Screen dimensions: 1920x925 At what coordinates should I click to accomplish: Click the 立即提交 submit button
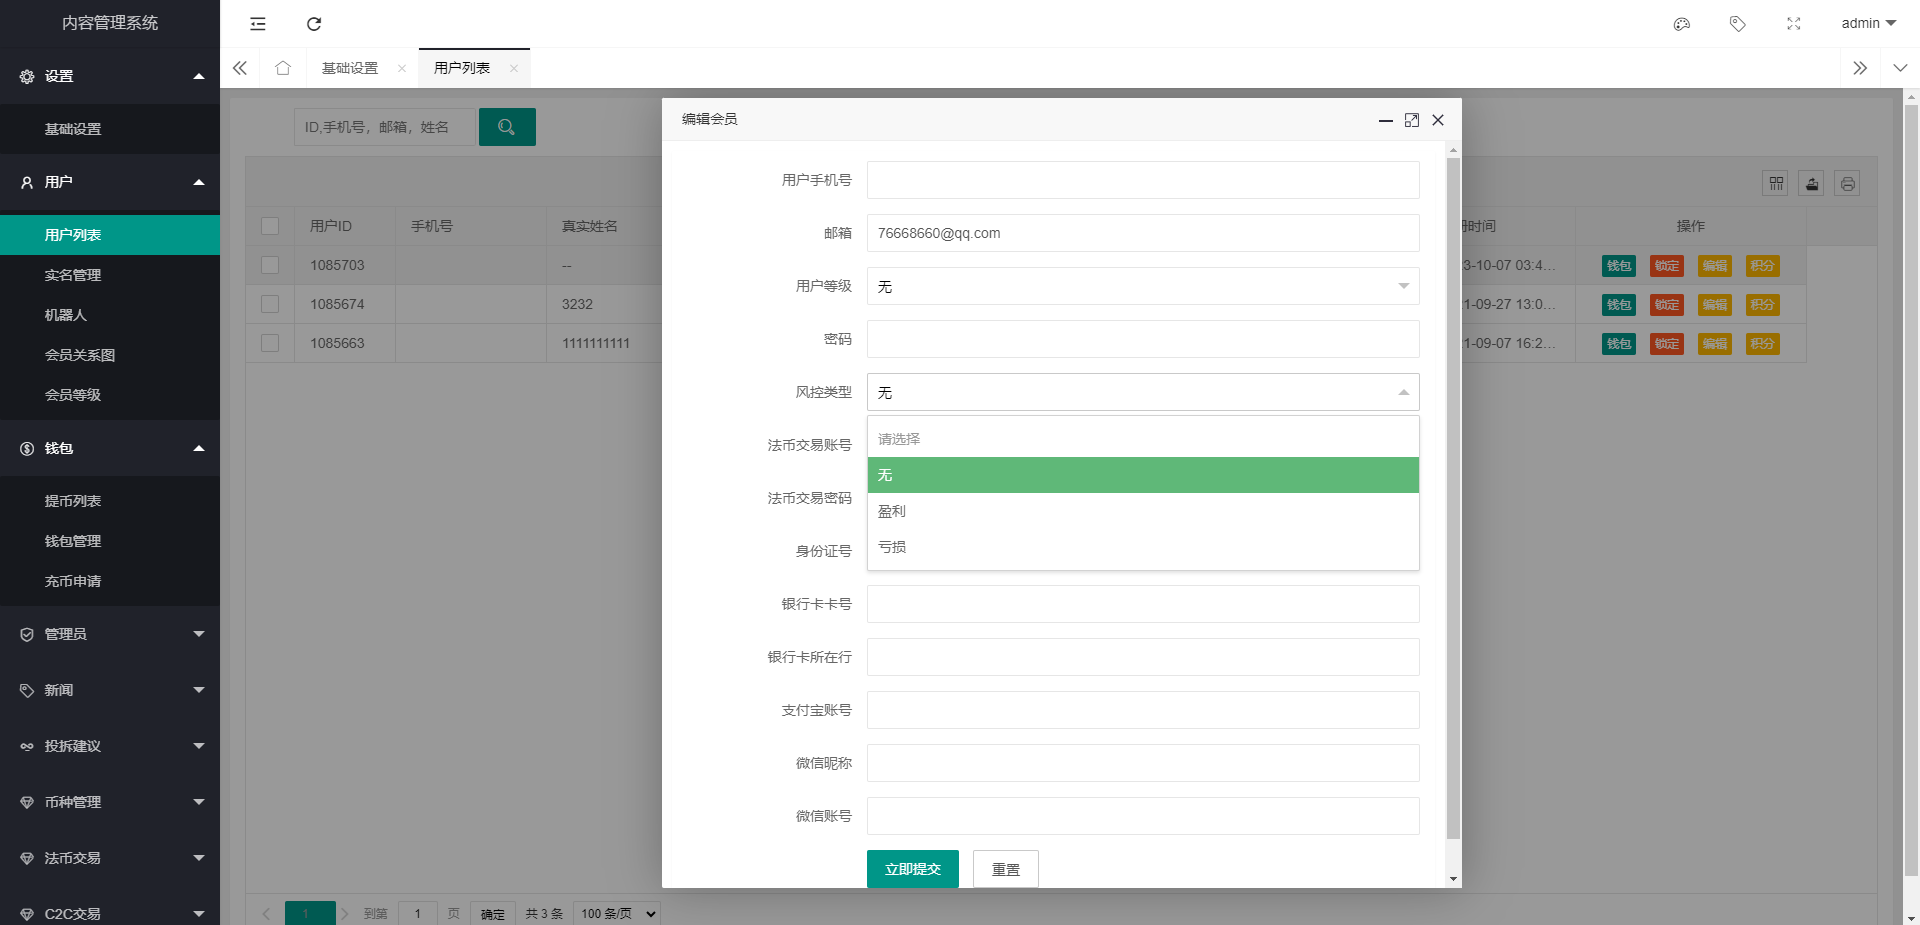click(912, 869)
